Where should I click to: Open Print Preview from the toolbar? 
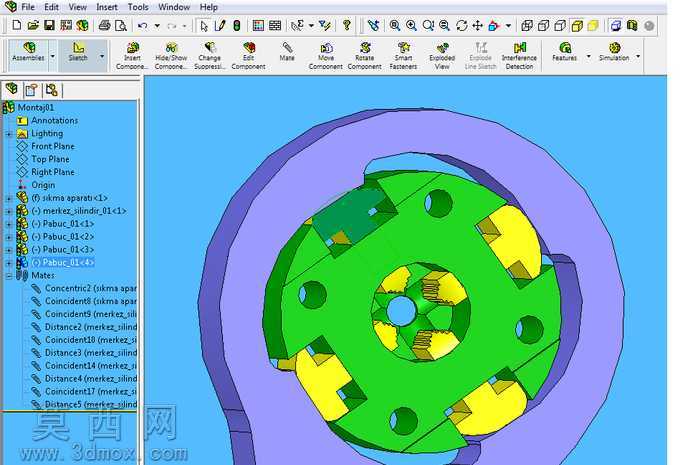coord(120,25)
